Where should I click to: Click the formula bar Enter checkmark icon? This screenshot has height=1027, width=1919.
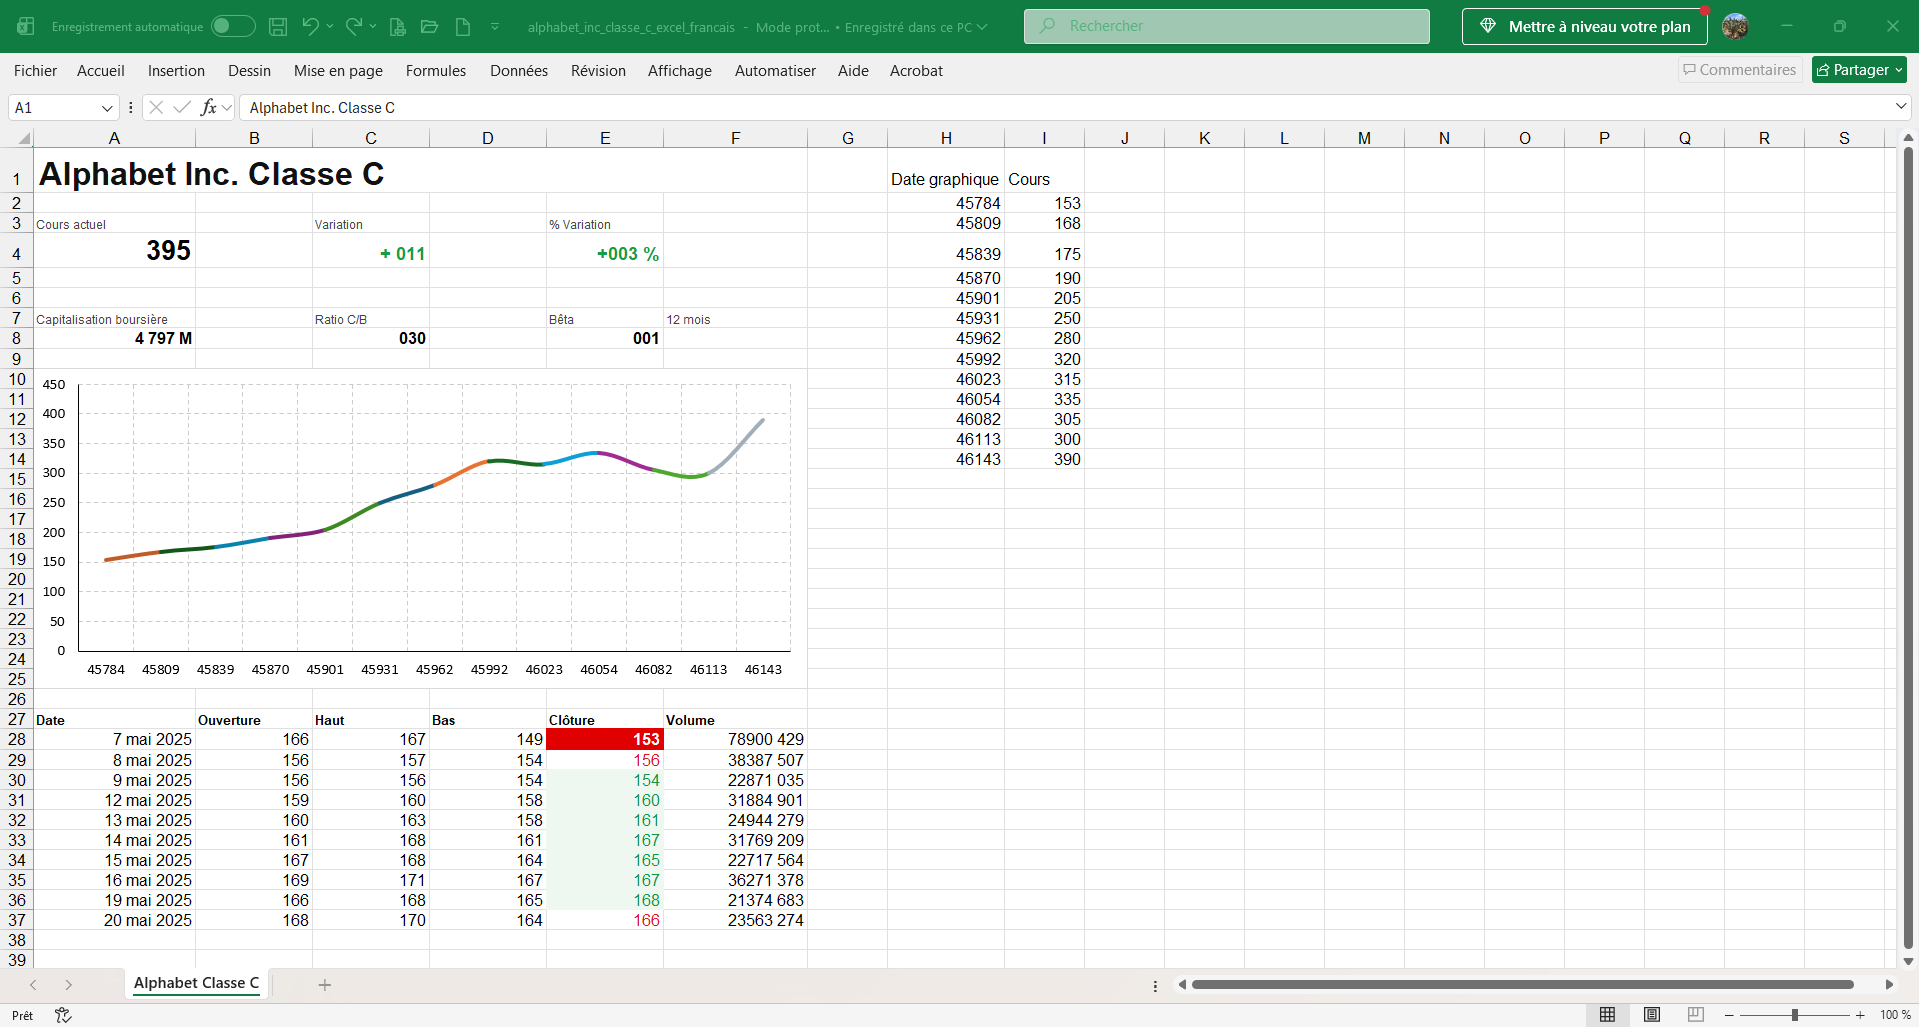tap(182, 108)
